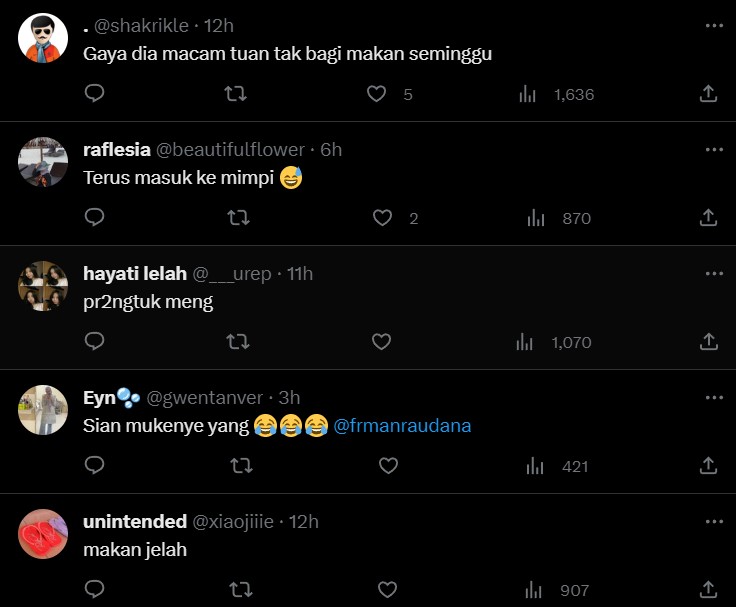736x607 pixels.
Task: Expand the three-dot menu on unintended's tweet
Action: [713, 521]
